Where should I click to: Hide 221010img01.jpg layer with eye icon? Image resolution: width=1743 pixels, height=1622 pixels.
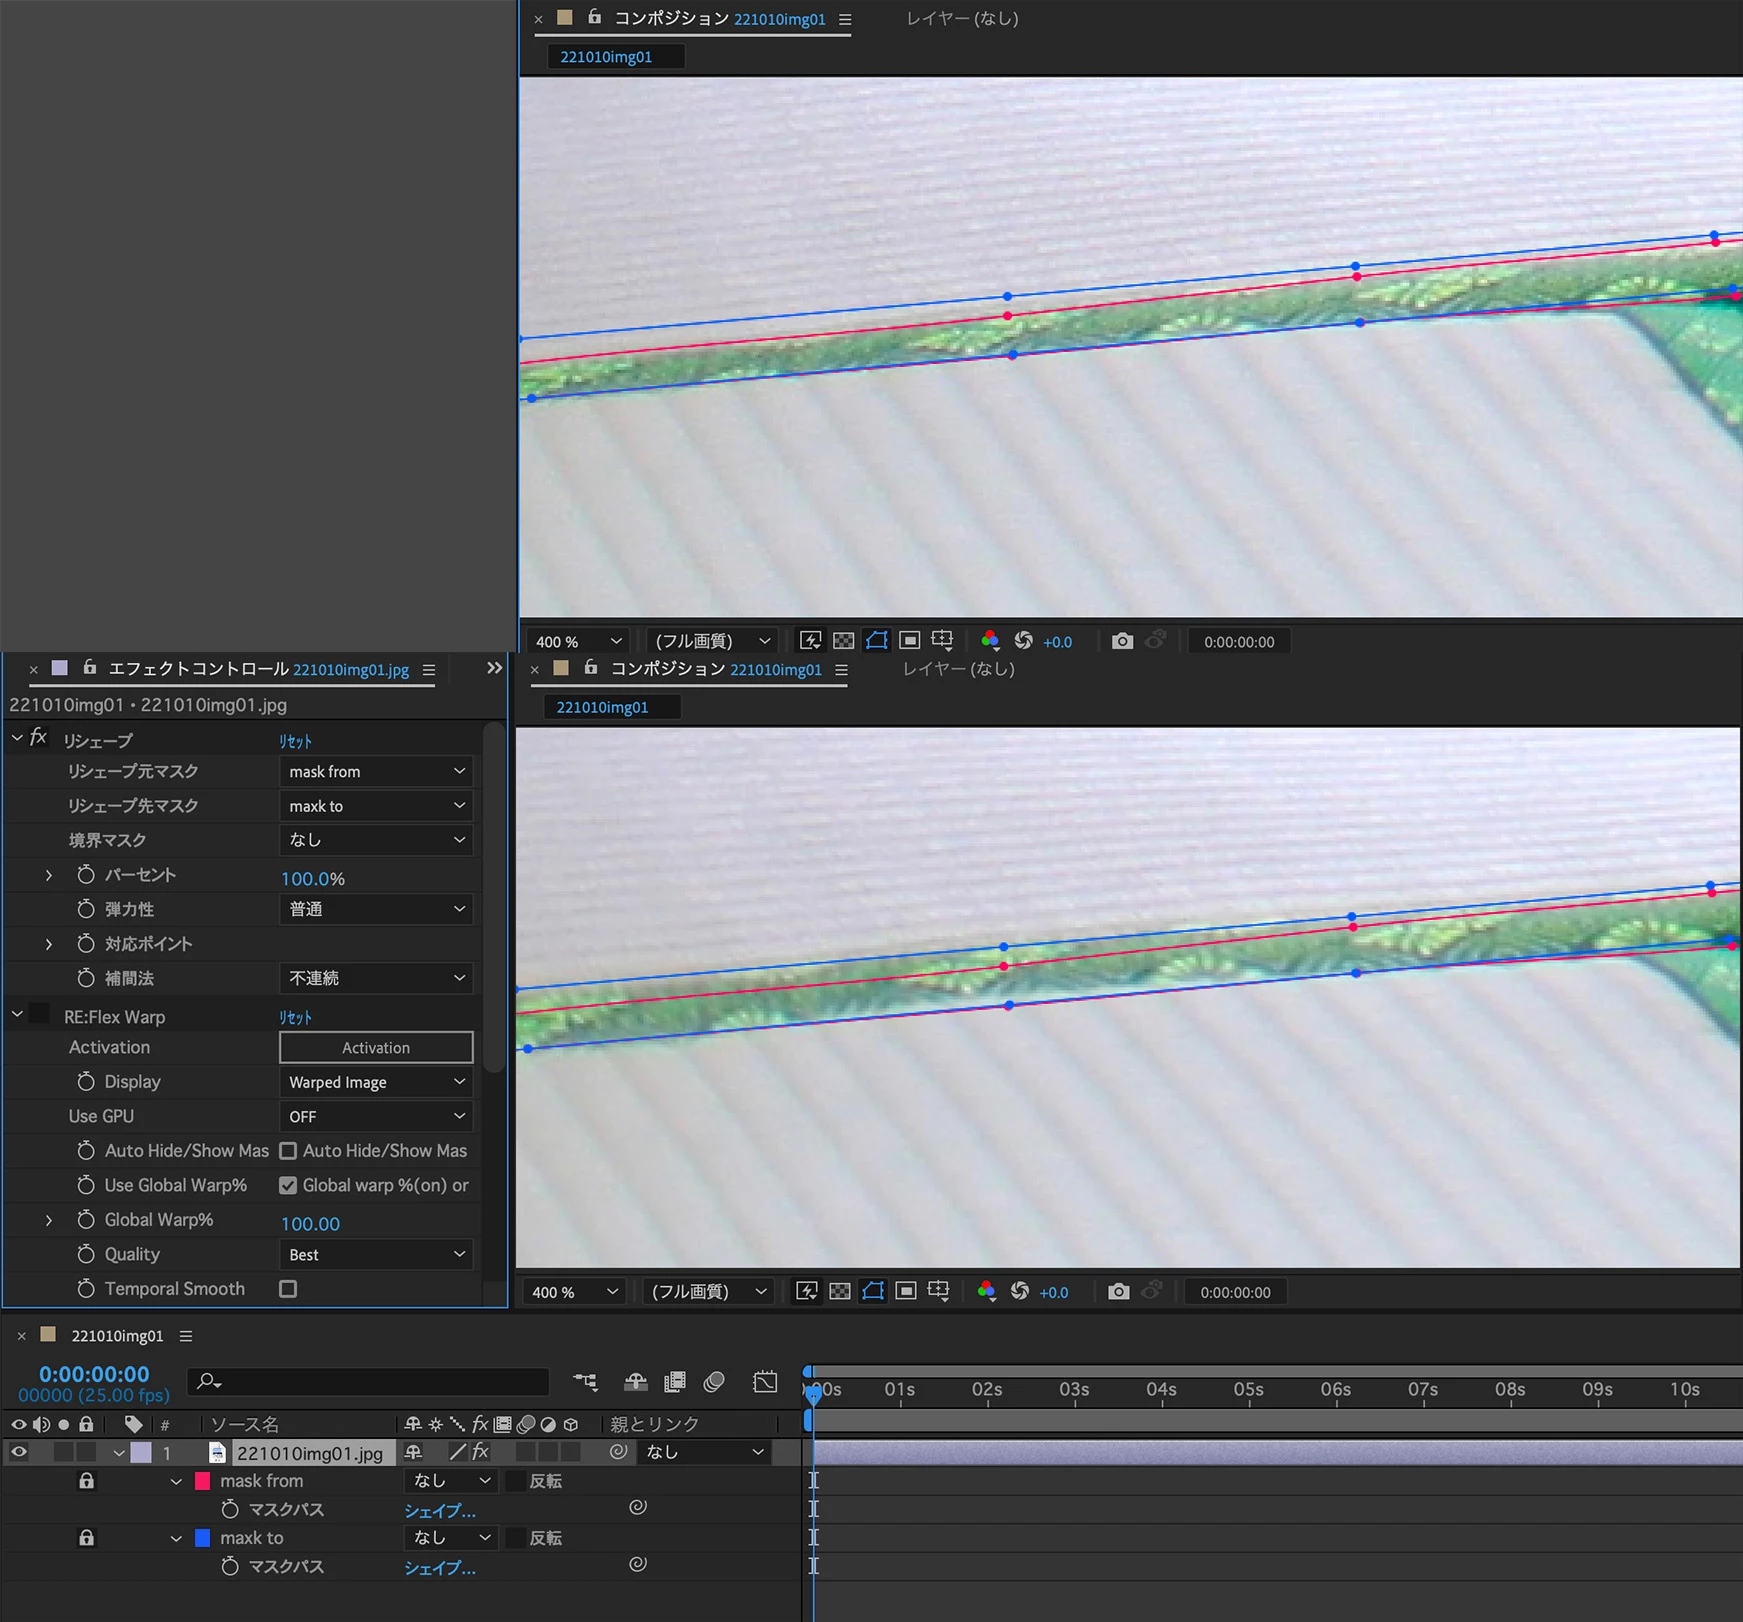pos(18,1452)
